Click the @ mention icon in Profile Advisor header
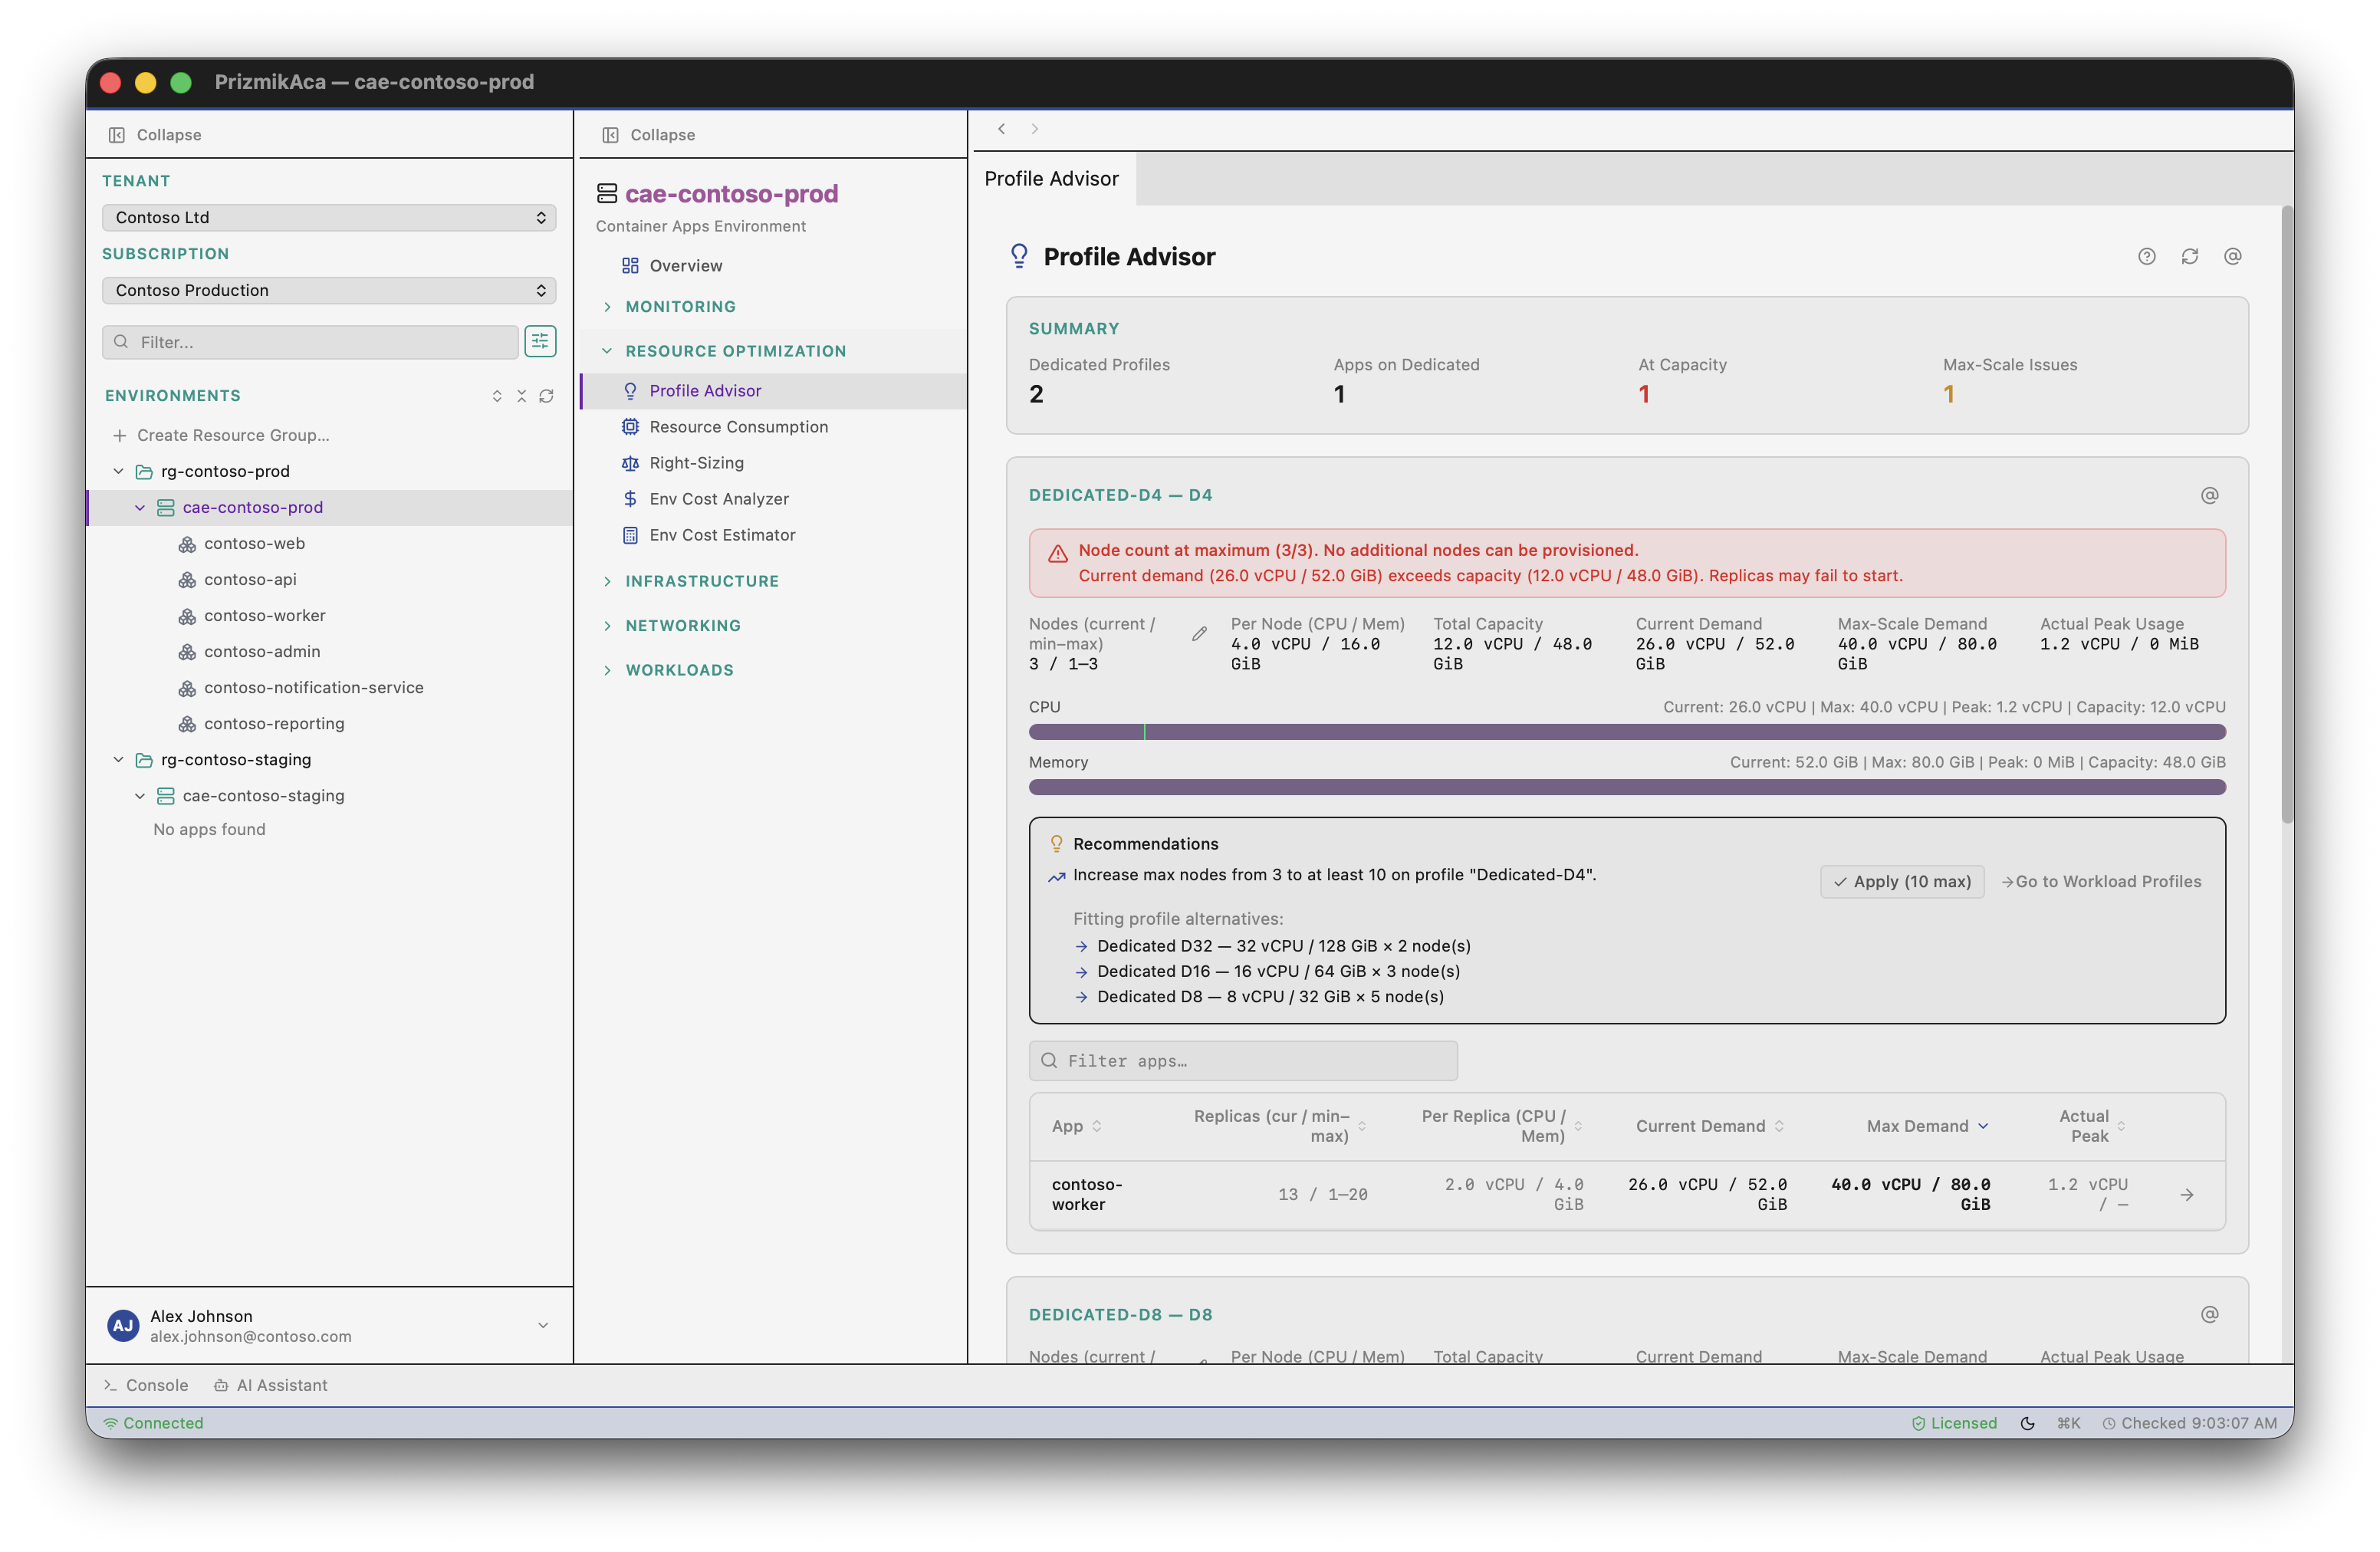Screen dimensions: 2380x1552 coord(2232,257)
